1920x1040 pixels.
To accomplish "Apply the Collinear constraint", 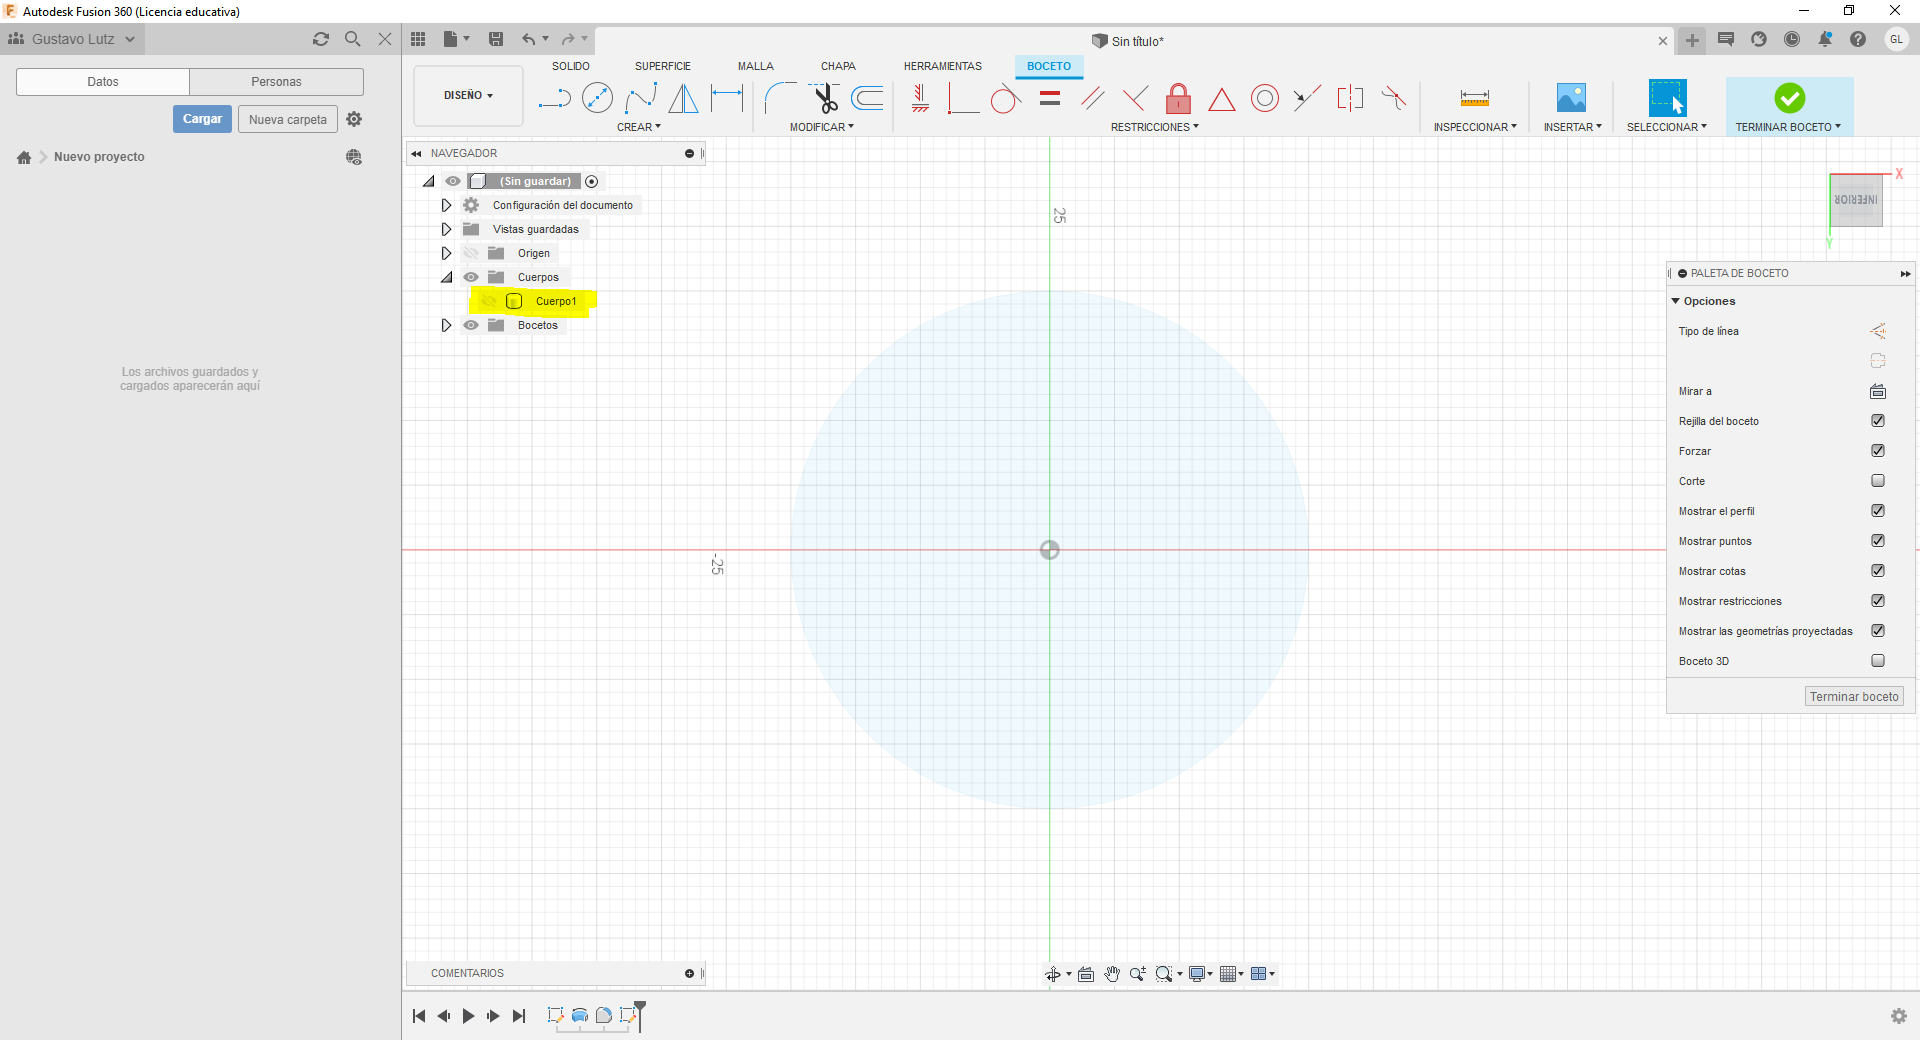I will click(x=1306, y=98).
